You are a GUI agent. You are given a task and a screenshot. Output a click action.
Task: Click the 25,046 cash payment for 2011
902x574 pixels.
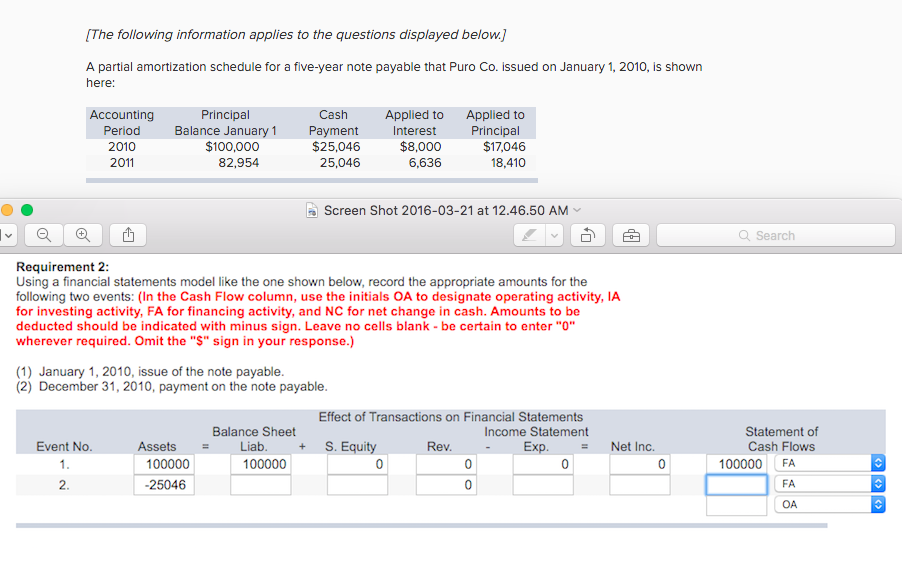pos(340,163)
